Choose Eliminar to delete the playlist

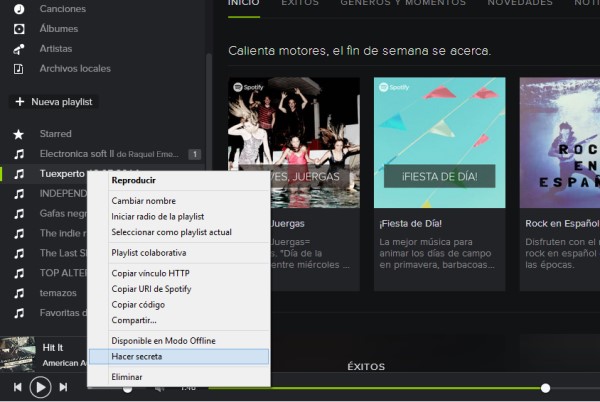(179, 377)
